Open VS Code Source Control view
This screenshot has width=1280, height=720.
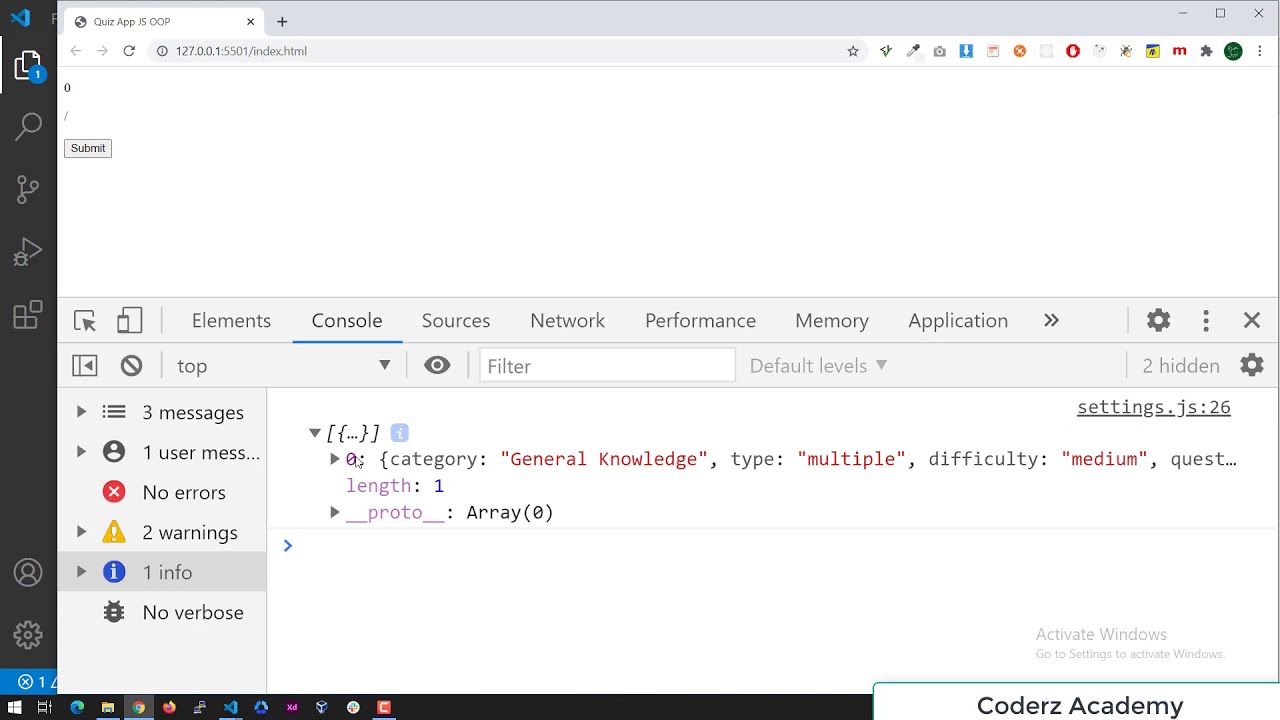pyautogui.click(x=28, y=188)
